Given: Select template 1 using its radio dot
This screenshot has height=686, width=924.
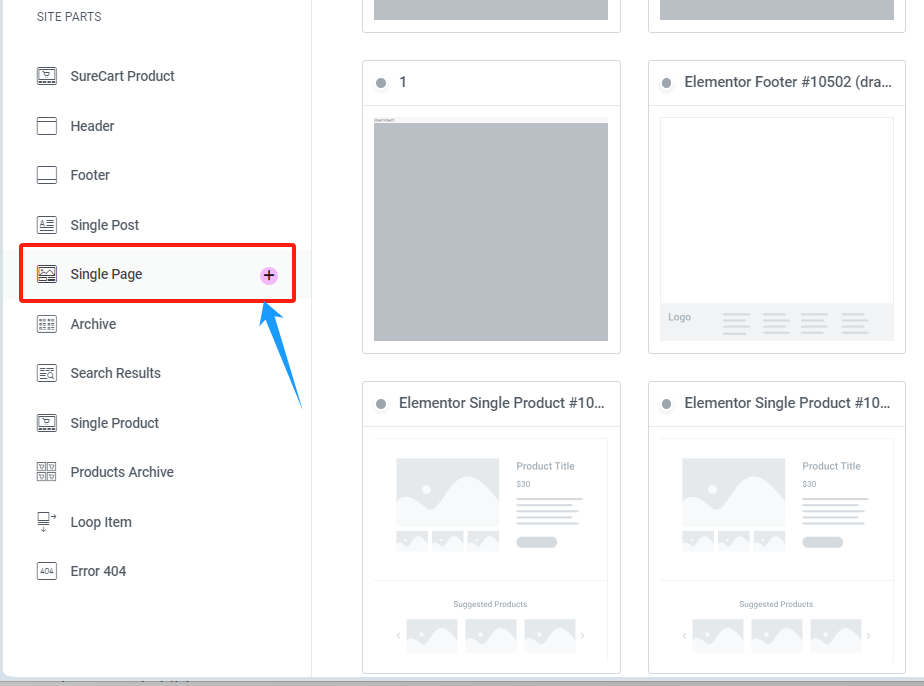Looking at the screenshot, I should pyautogui.click(x=381, y=82).
